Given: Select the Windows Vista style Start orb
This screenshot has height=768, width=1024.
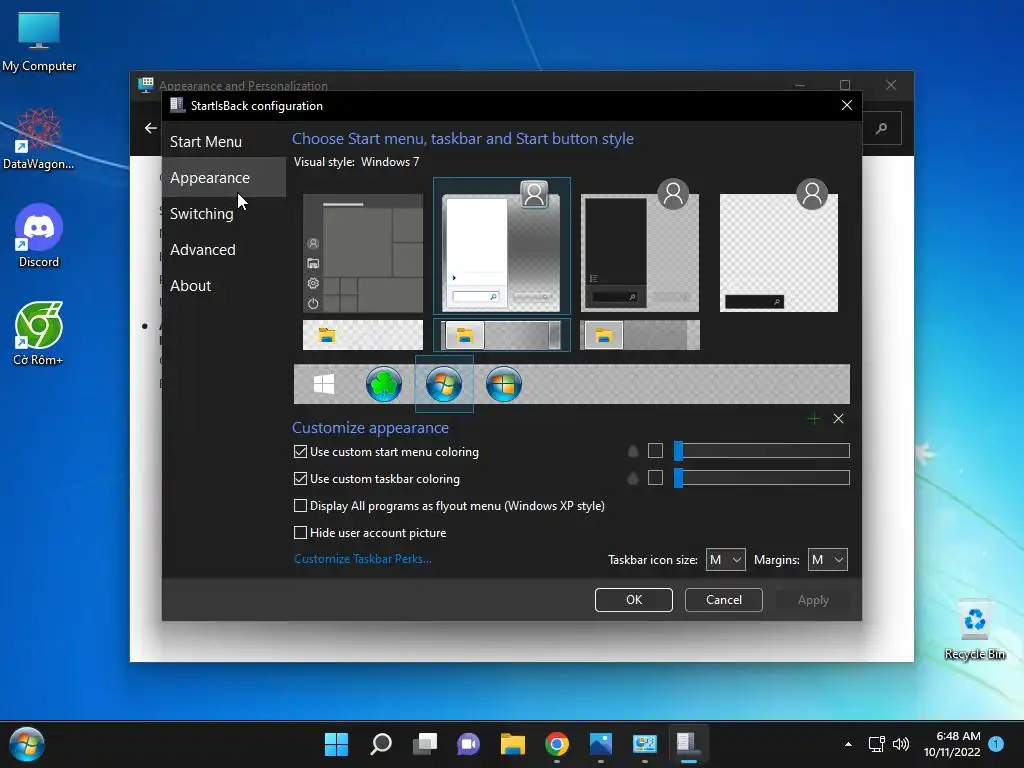Looking at the screenshot, I should [504, 384].
